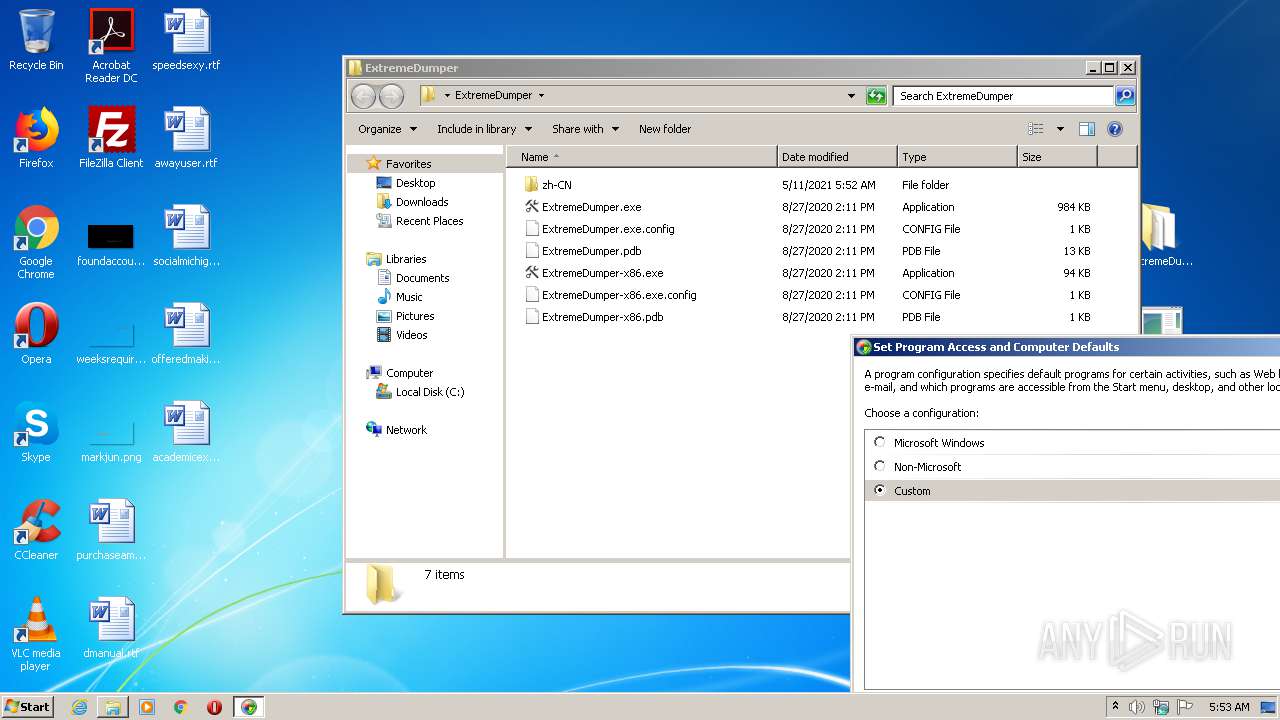
Task: Open Network in the navigation pane
Action: pos(406,430)
